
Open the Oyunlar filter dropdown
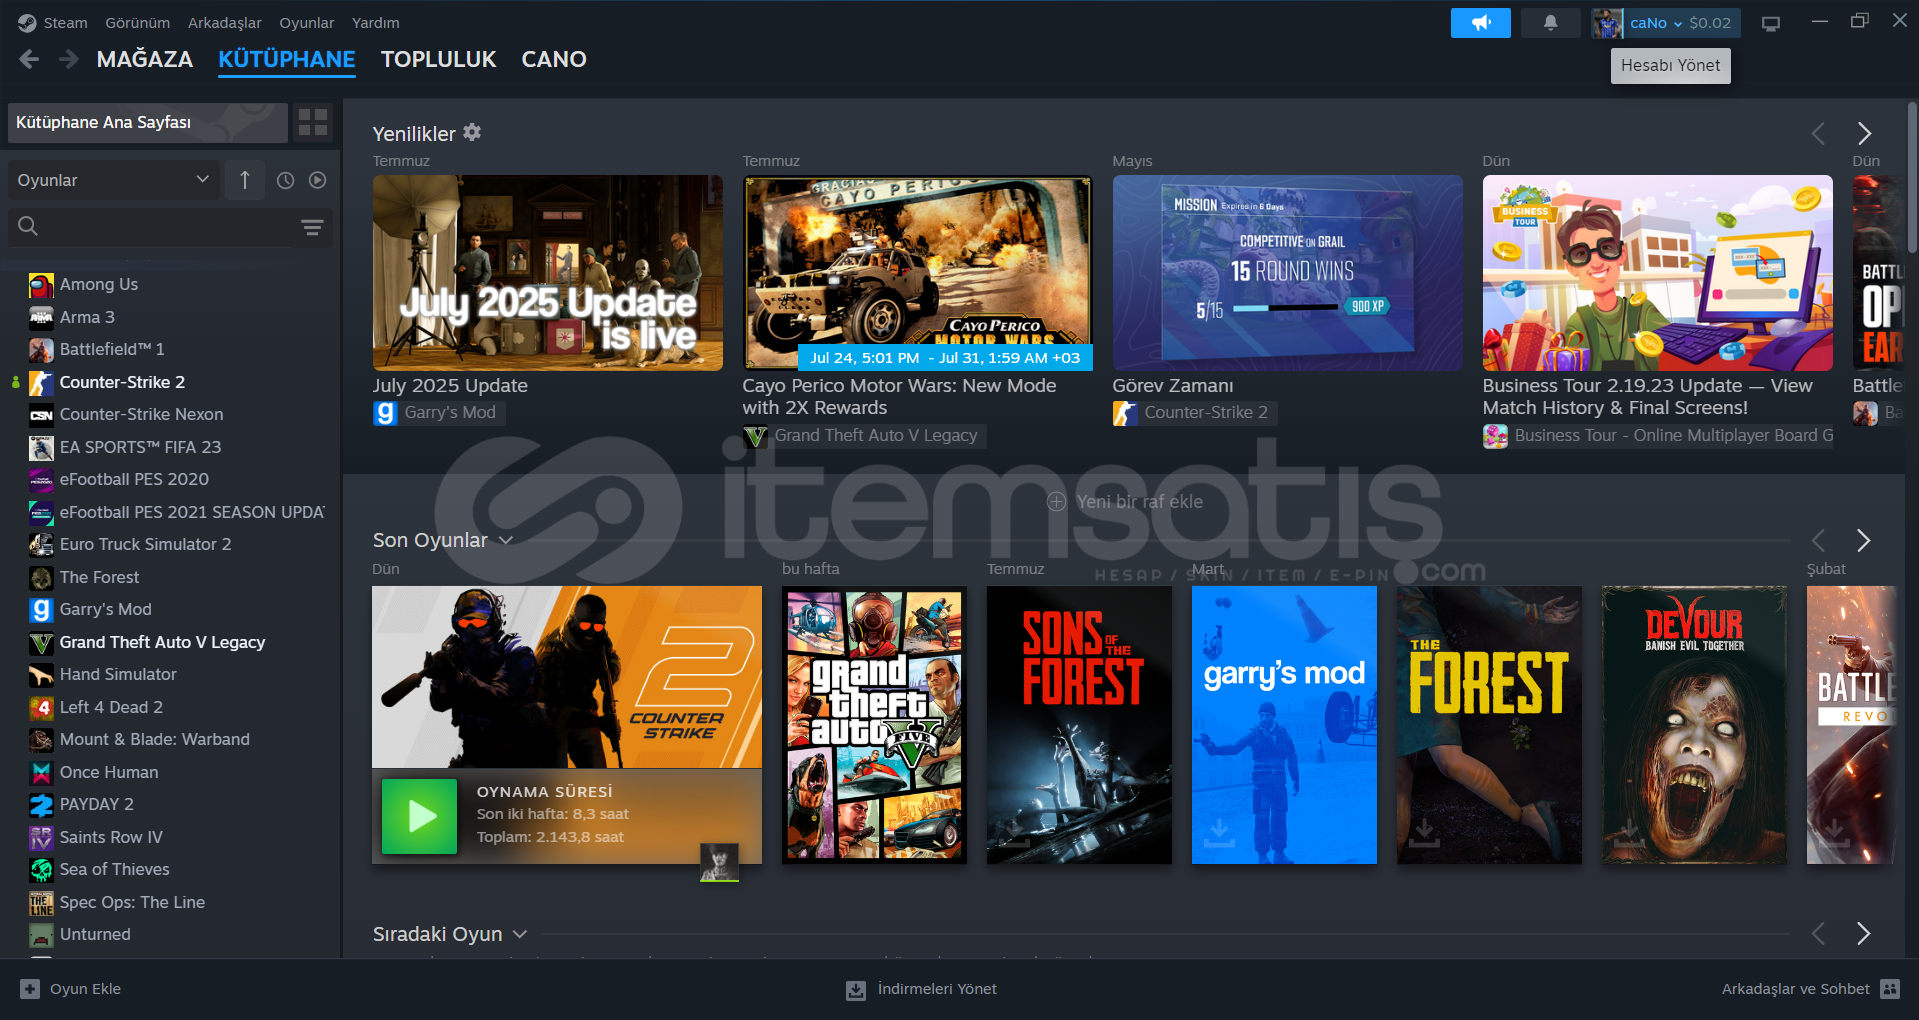coord(113,180)
